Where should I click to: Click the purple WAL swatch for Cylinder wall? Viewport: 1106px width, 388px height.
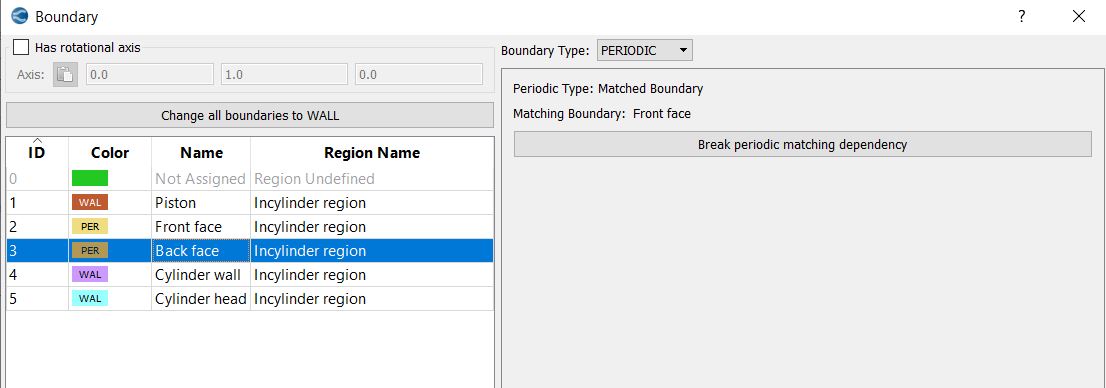90,274
